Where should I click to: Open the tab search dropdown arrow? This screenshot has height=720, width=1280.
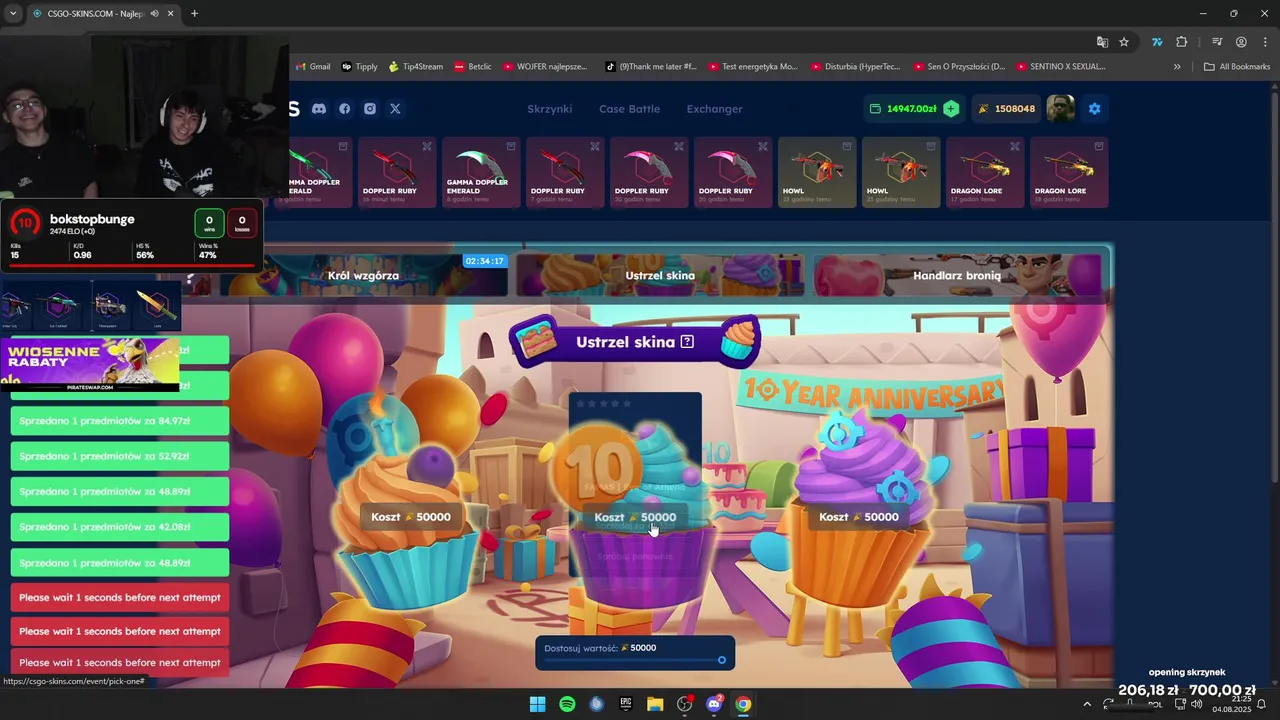13,13
